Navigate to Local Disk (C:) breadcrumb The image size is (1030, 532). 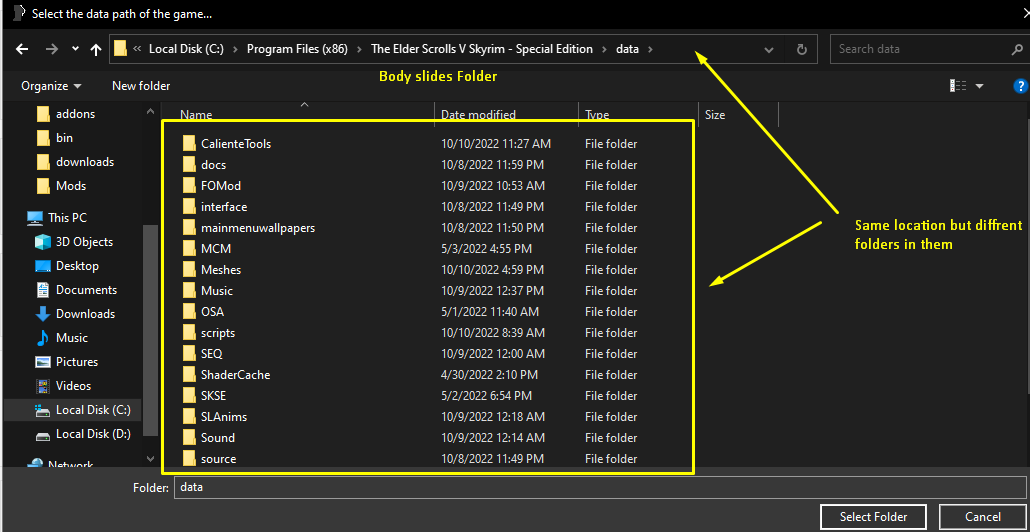click(186, 49)
